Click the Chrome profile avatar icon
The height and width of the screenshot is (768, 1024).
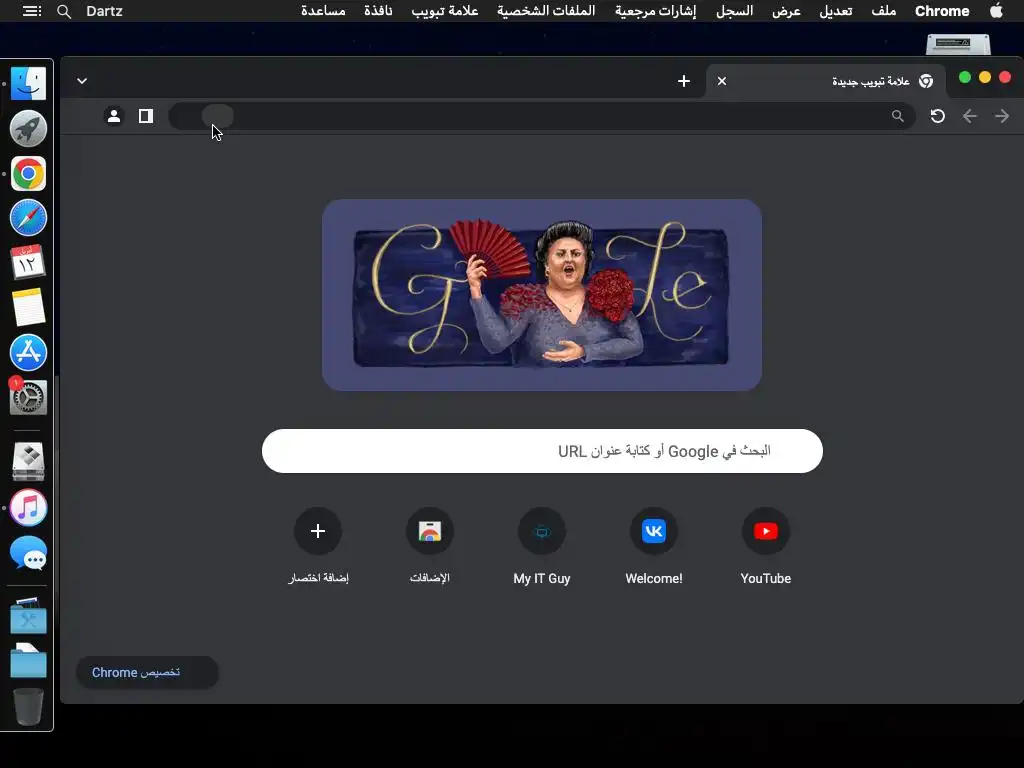(x=114, y=116)
